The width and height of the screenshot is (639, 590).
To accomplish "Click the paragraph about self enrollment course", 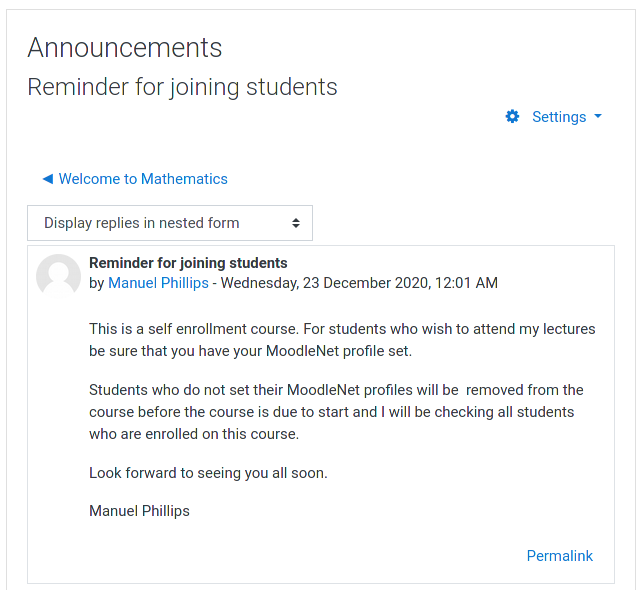I will (x=341, y=340).
